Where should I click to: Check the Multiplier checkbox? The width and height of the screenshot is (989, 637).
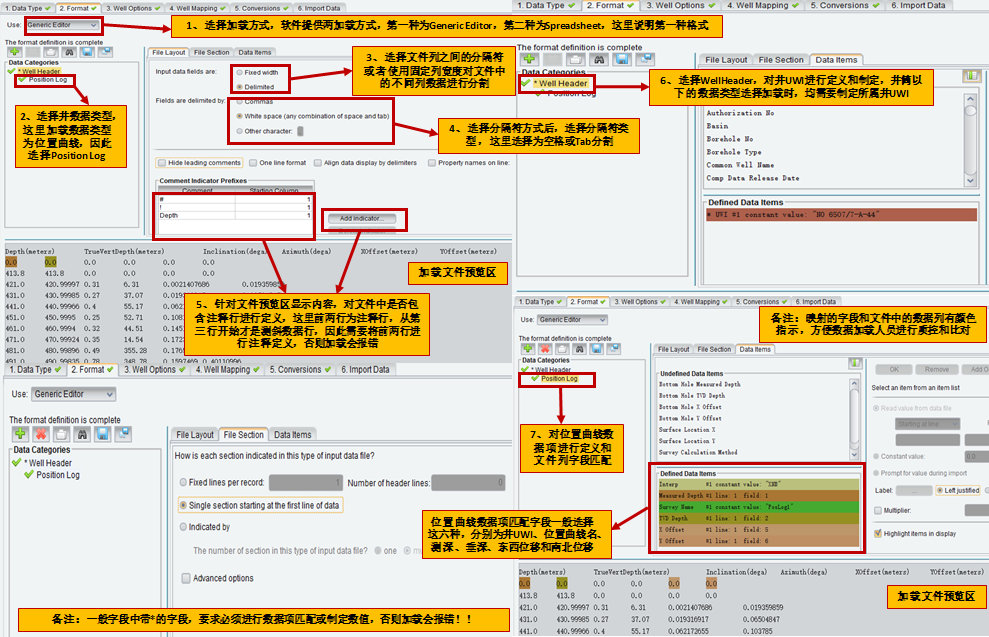(x=877, y=511)
